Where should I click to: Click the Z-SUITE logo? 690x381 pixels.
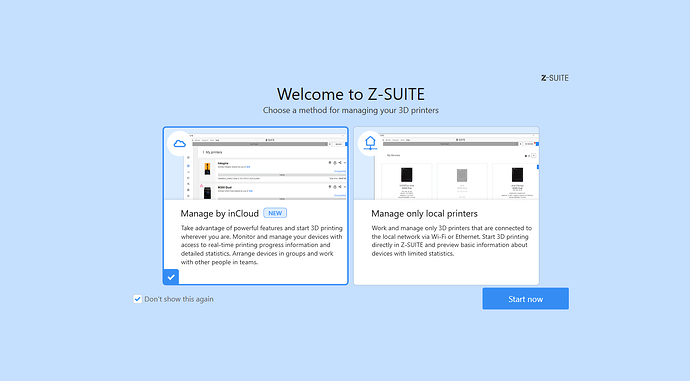[x=554, y=78]
